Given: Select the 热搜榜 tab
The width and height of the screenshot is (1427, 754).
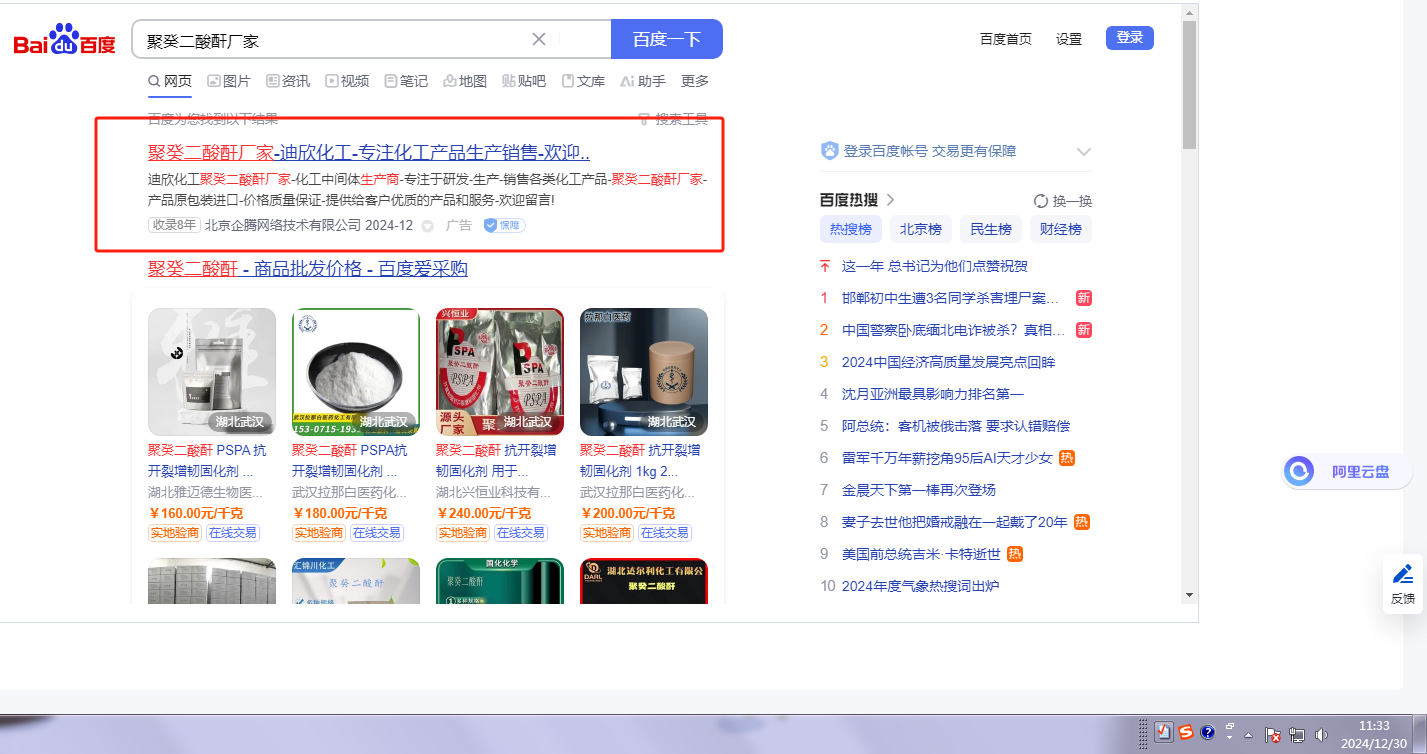Looking at the screenshot, I should (851, 229).
